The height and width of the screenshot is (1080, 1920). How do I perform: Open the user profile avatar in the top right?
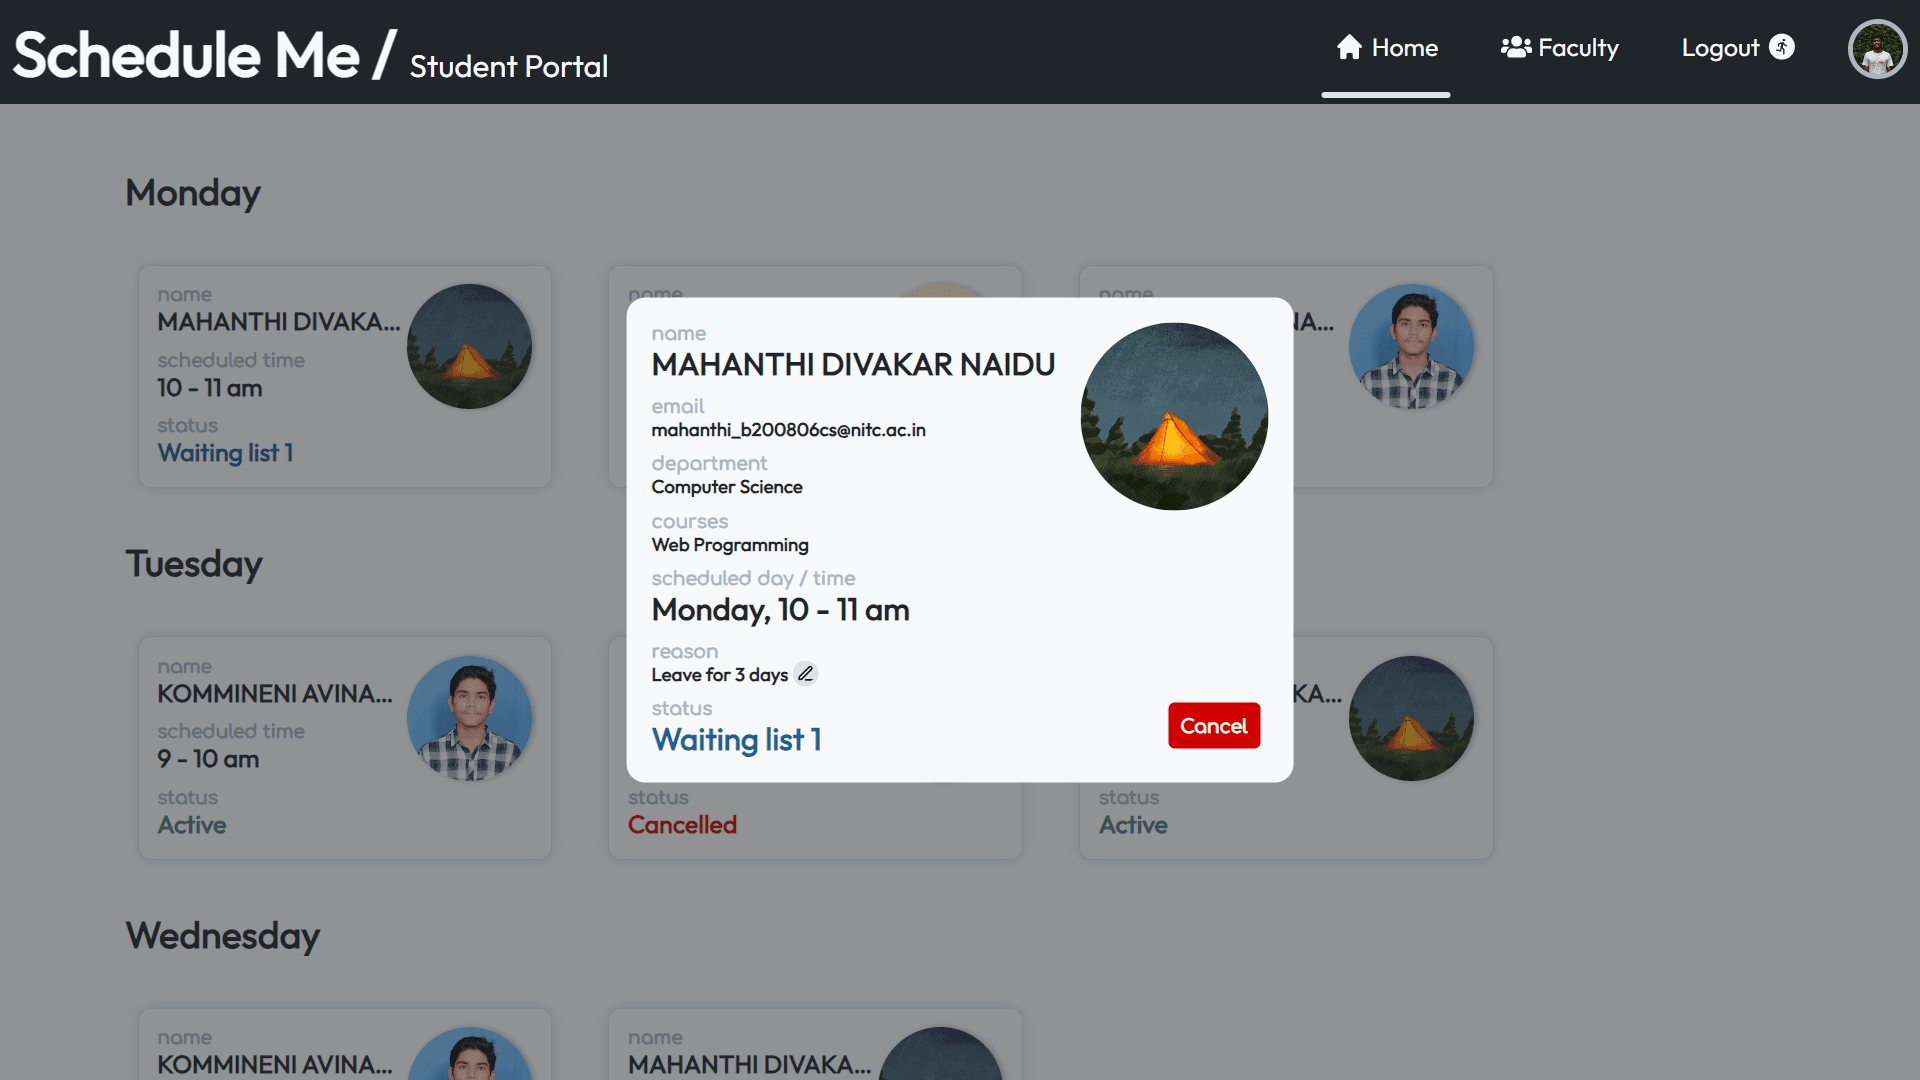[x=1877, y=49]
